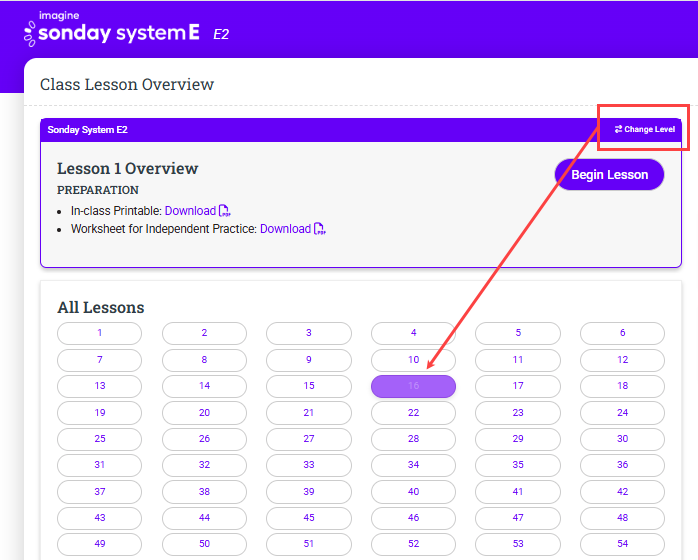This screenshot has height=560, width=698.
Task: Download the In-class Printable file
Action: point(190,211)
